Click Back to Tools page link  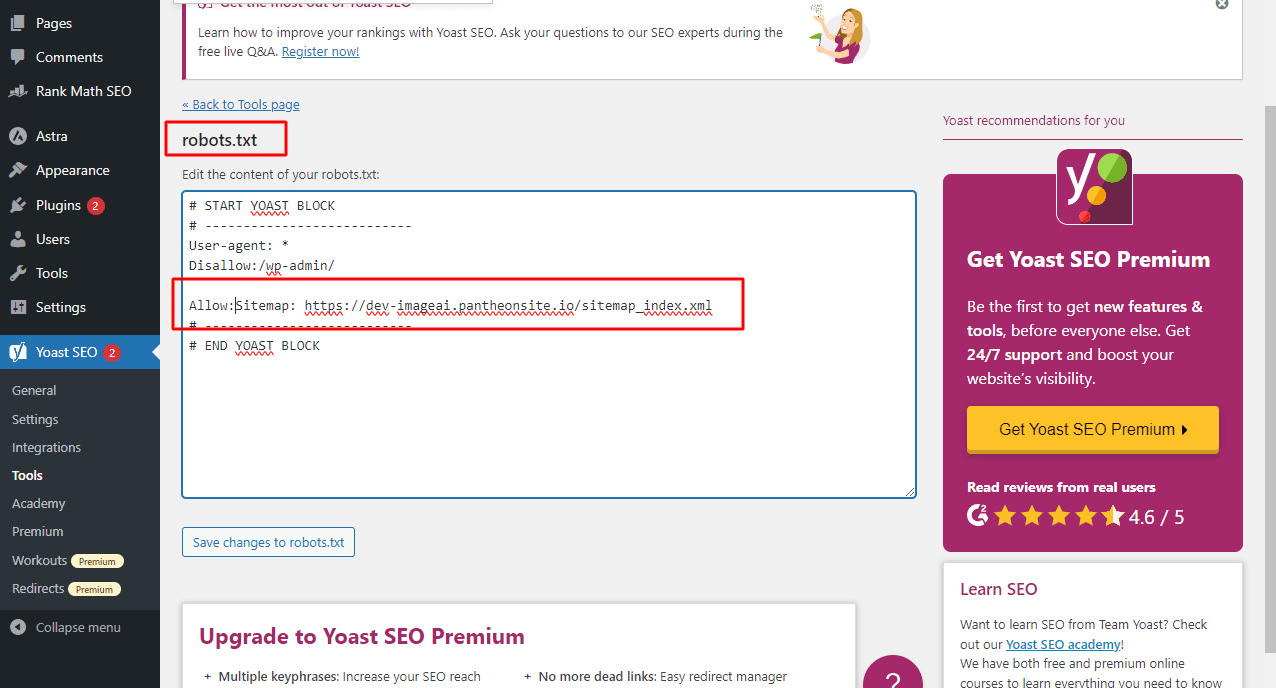point(241,104)
